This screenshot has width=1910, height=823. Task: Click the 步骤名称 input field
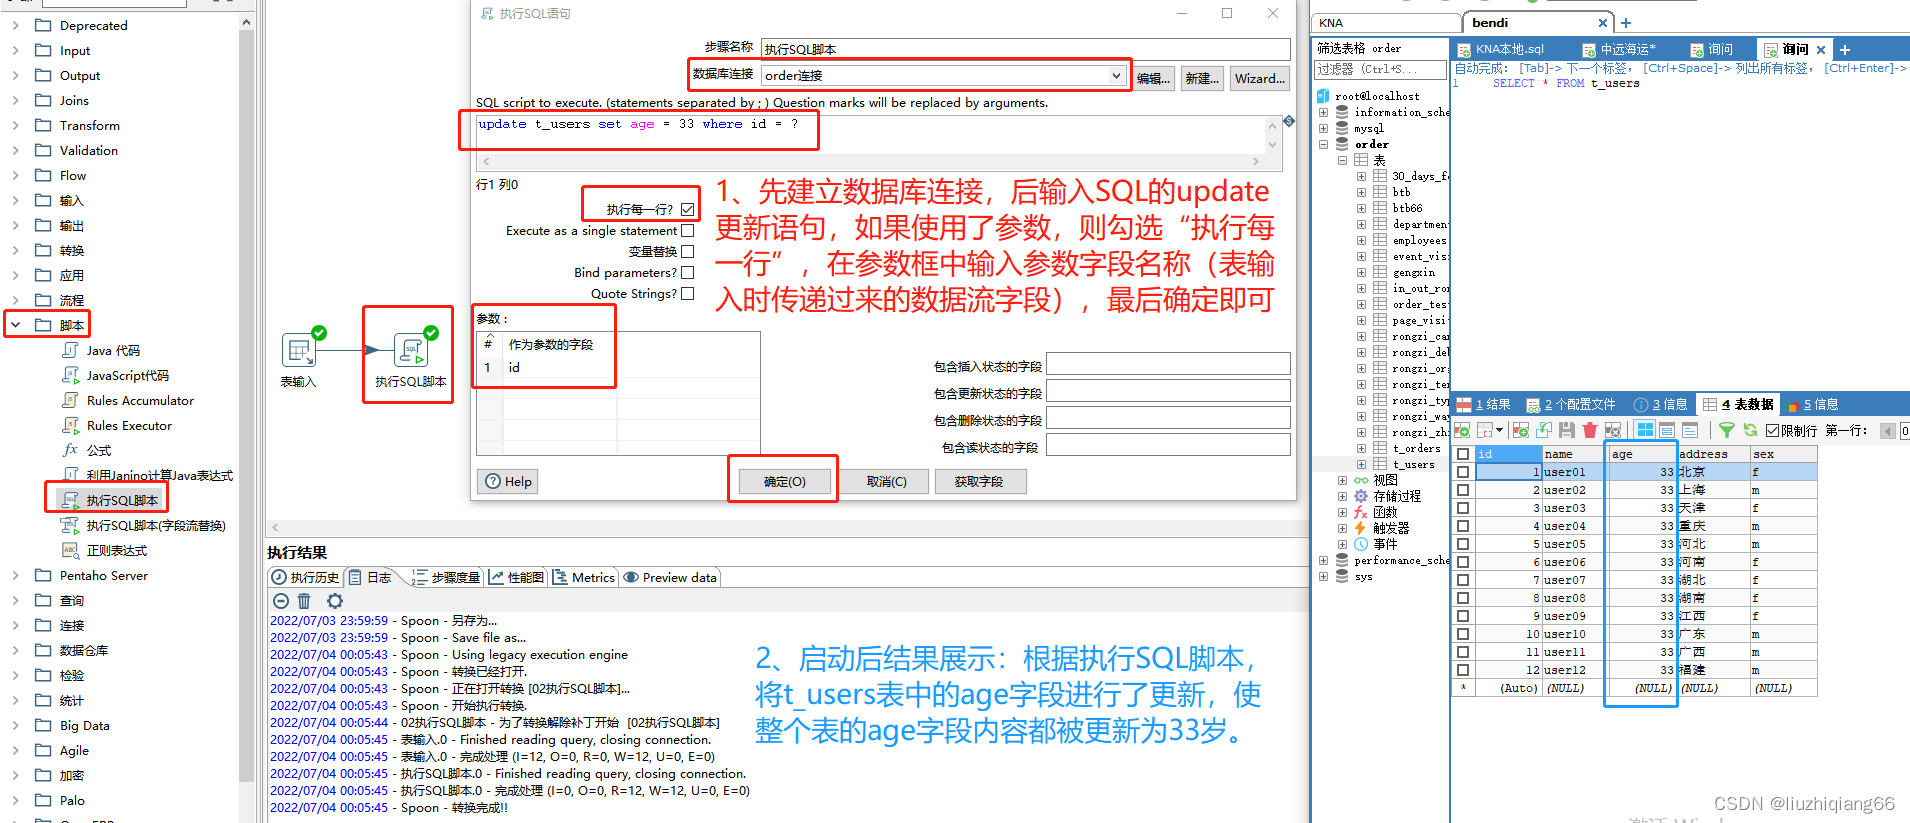click(x=1025, y=49)
